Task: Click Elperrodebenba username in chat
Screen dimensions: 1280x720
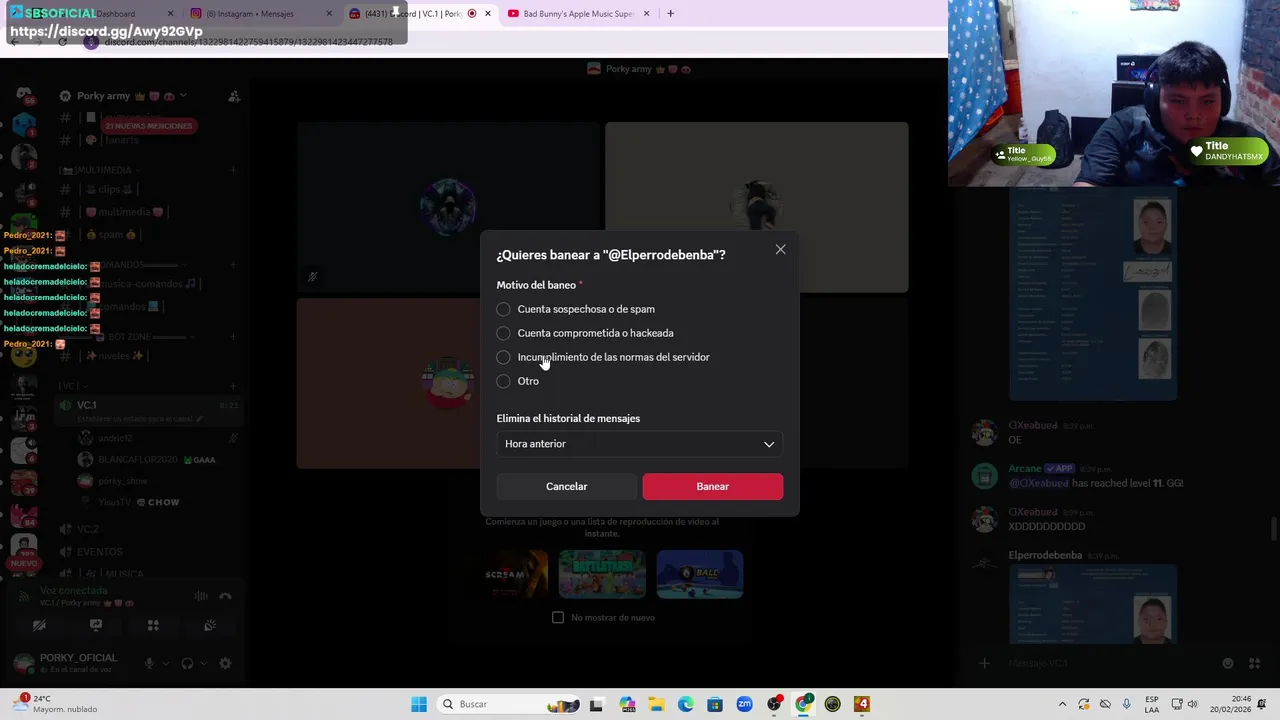Action: (1045, 555)
